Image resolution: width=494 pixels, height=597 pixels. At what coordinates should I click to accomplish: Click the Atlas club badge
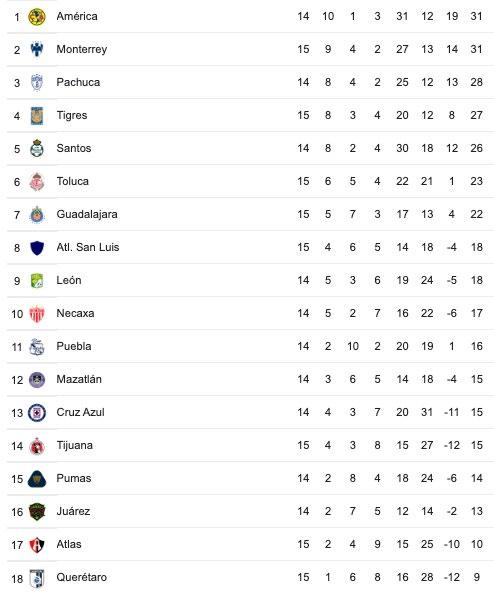(37, 545)
